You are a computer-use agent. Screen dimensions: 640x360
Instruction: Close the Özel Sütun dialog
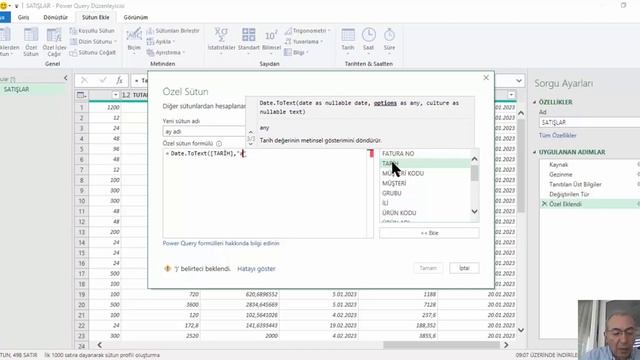tap(486, 78)
